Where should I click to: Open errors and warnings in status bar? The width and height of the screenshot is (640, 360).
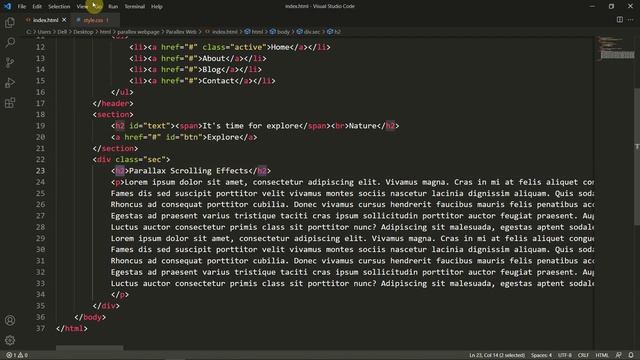(17, 355)
